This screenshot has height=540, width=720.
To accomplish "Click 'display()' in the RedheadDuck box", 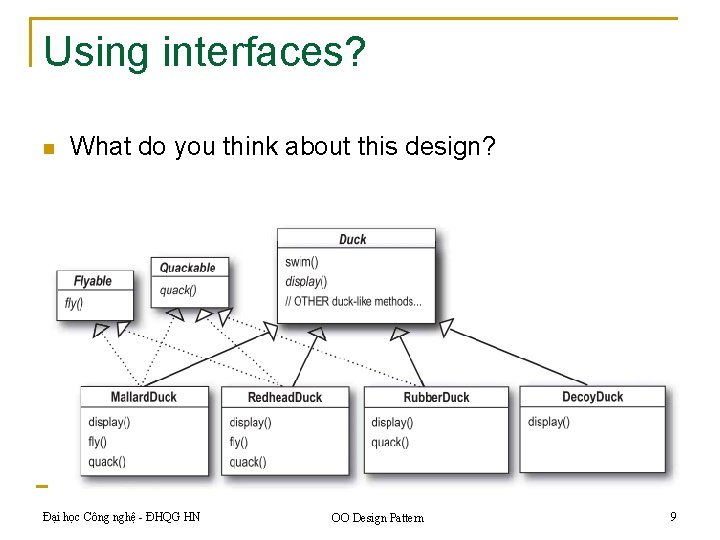I will 251,422.
